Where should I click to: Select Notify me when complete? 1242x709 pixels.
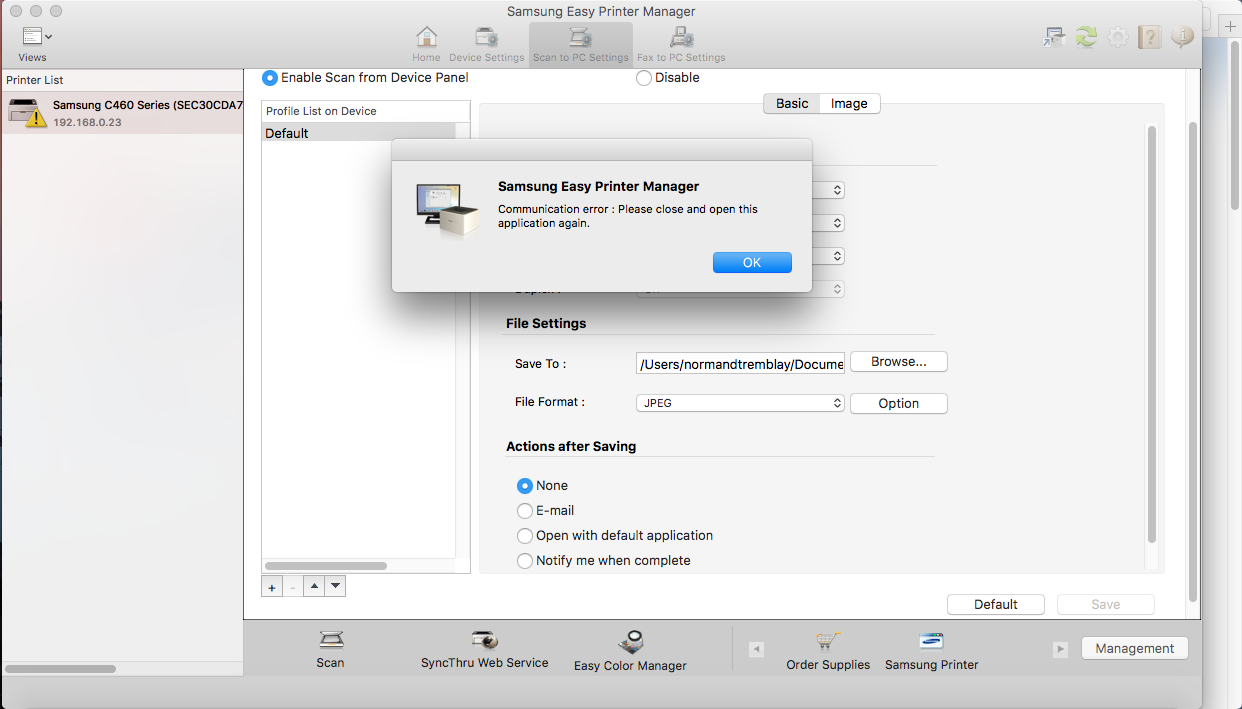coord(525,561)
